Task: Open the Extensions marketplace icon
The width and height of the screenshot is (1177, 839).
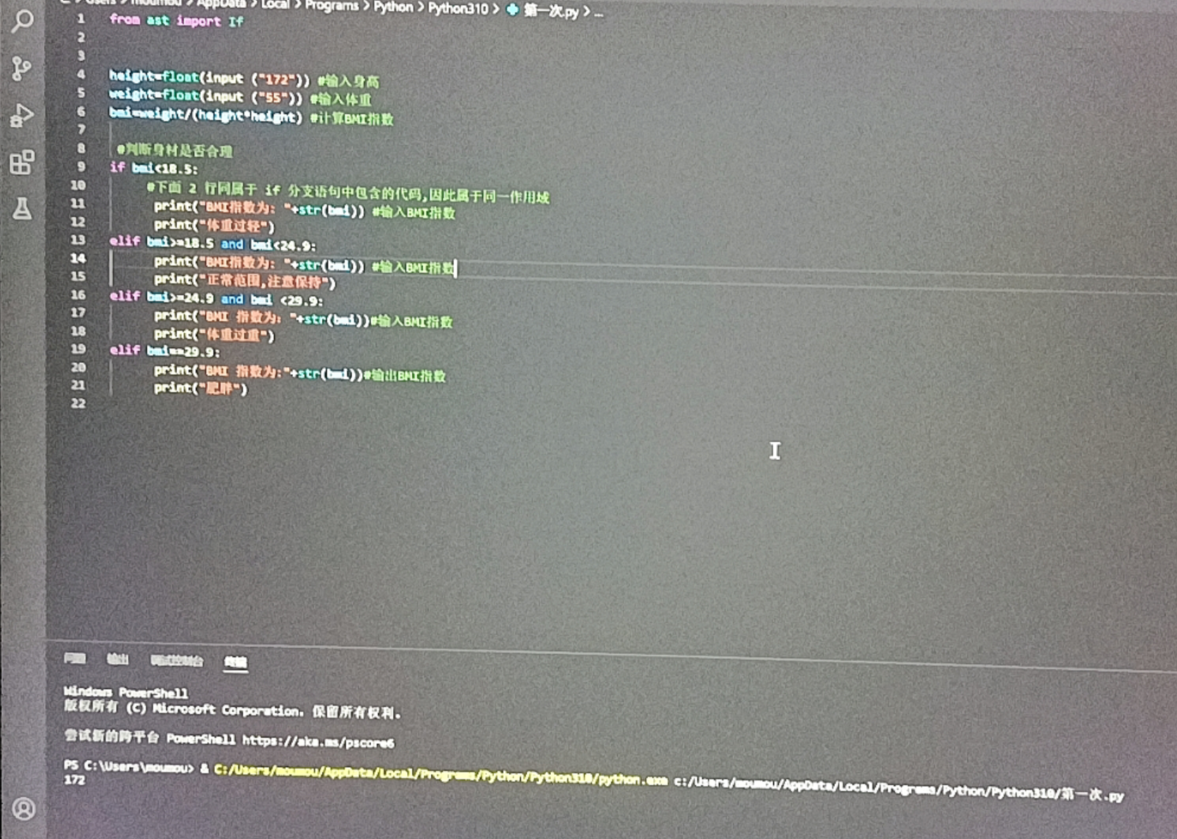Action: pos(22,162)
